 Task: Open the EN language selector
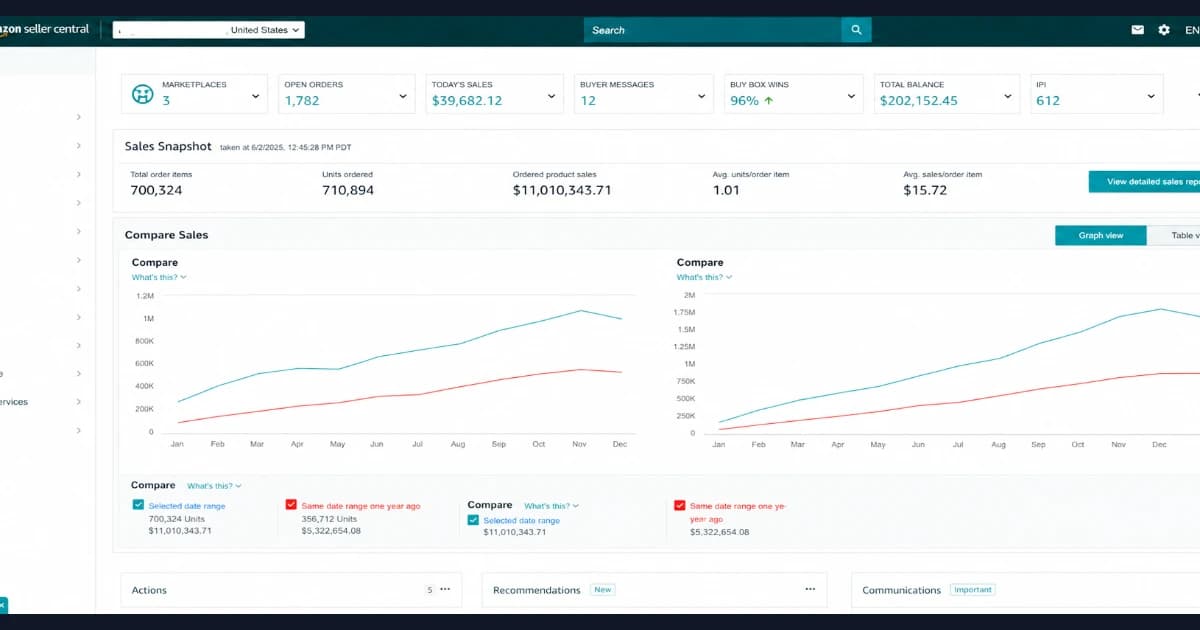point(1191,30)
